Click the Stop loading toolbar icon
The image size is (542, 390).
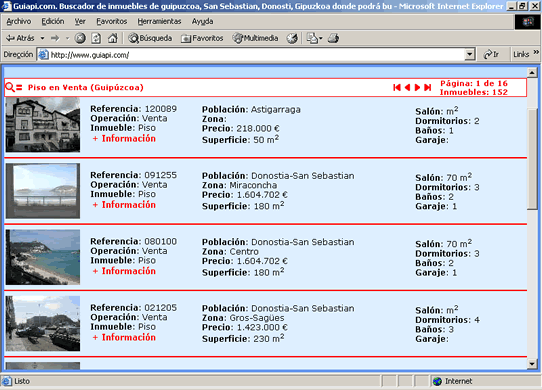pos(80,38)
